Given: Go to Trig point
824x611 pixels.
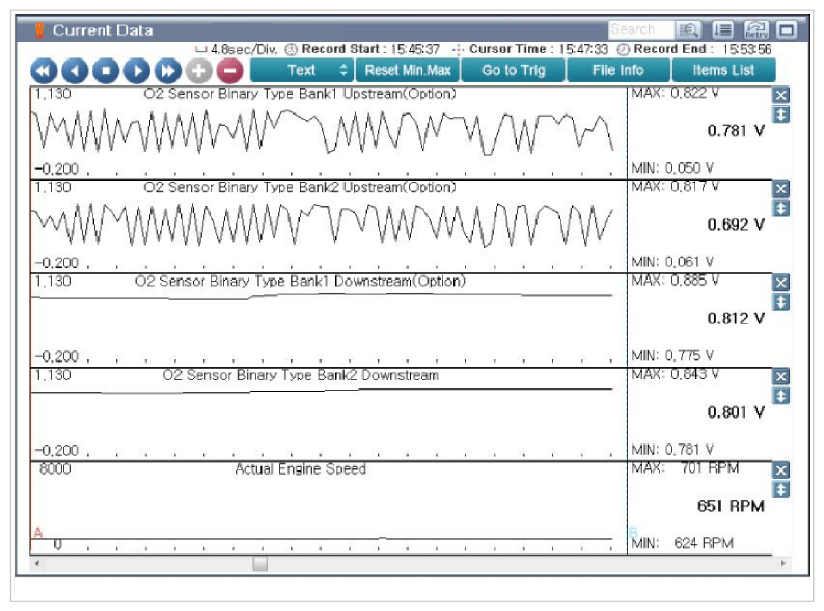Looking at the screenshot, I should click(513, 70).
